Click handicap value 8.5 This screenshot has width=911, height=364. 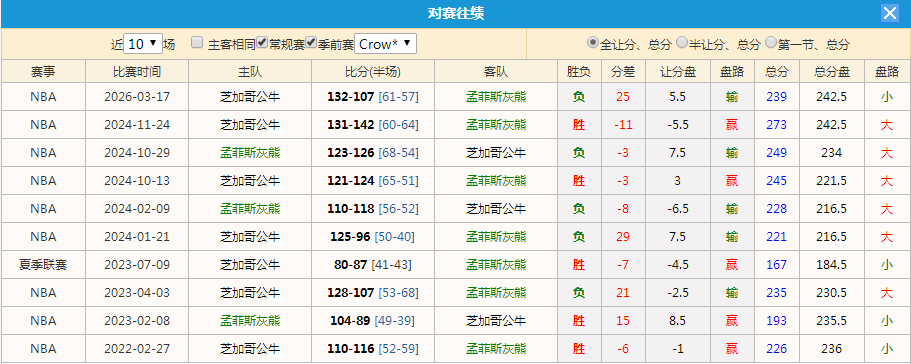[677, 320]
